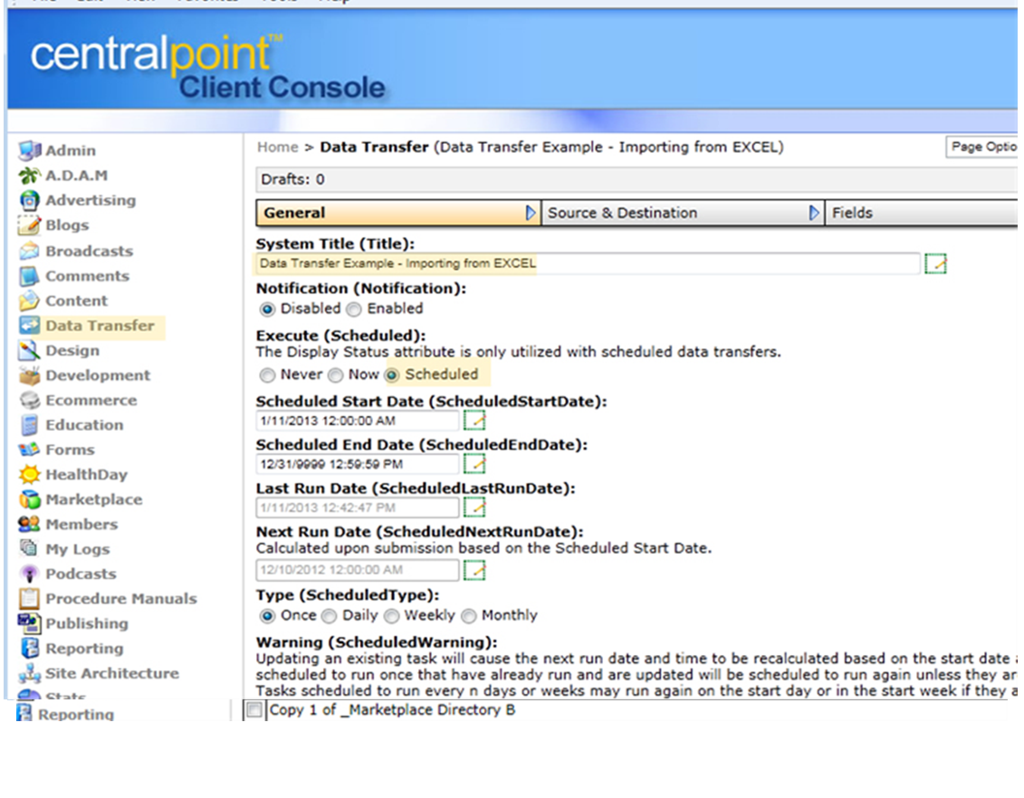The width and height of the screenshot is (1024, 798).
Task: Open the Site Architecture icon
Action: coord(29,673)
